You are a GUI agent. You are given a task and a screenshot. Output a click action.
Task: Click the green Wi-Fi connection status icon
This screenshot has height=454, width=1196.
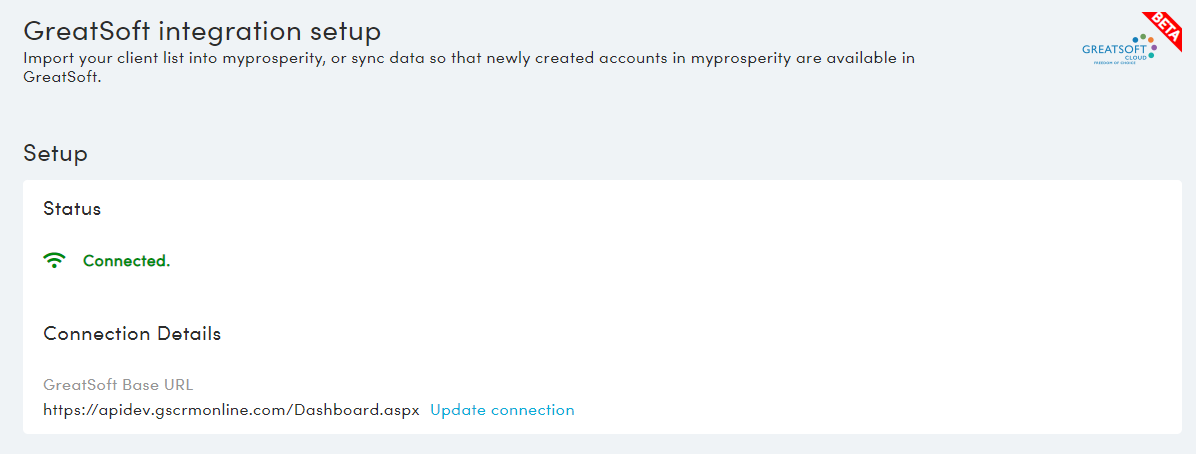(54, 261)
